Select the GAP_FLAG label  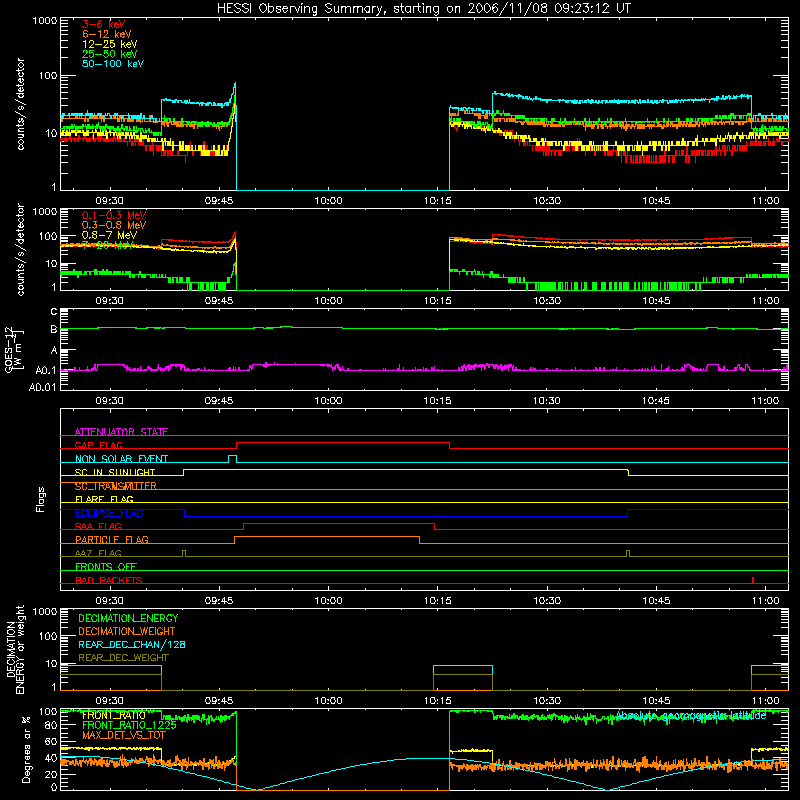pos(98,445)
